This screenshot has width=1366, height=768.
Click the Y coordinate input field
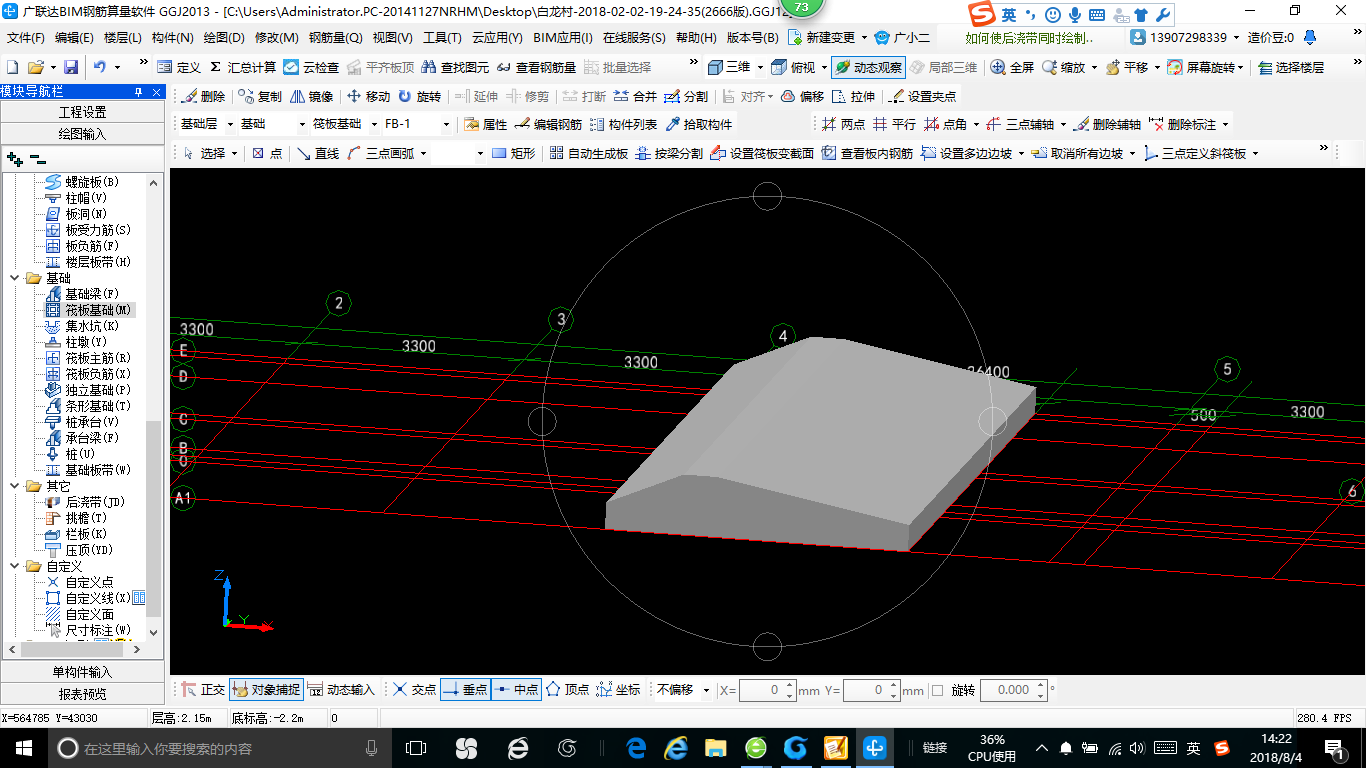[x=871, y=690]
